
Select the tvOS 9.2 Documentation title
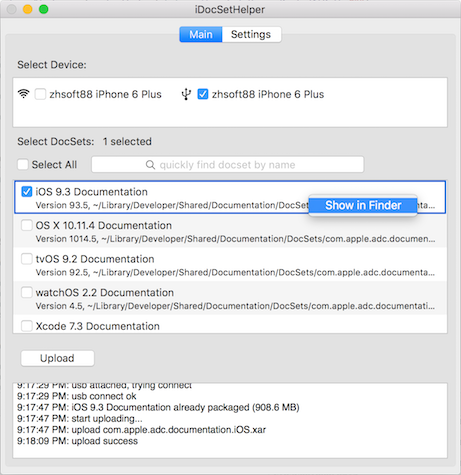click(x=95, y=259)
